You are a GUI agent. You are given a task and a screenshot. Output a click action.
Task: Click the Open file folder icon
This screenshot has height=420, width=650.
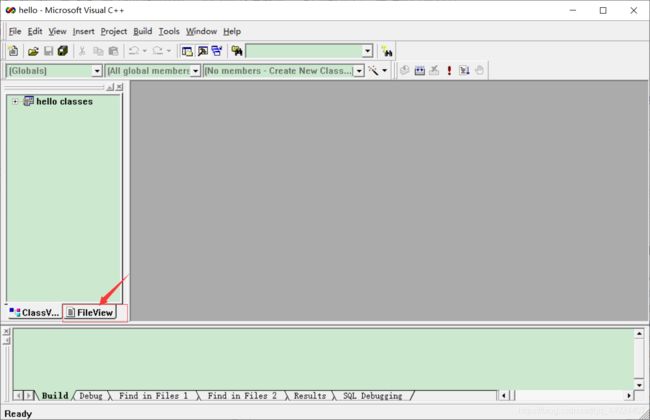point(33,51)
